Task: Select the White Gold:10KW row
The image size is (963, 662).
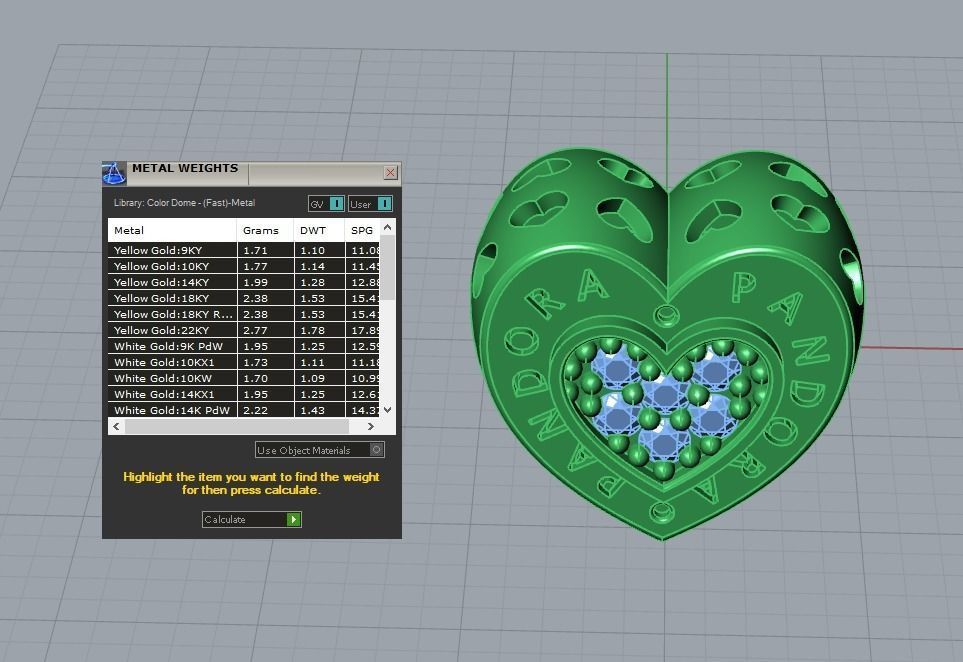Action: click(244, 378)
